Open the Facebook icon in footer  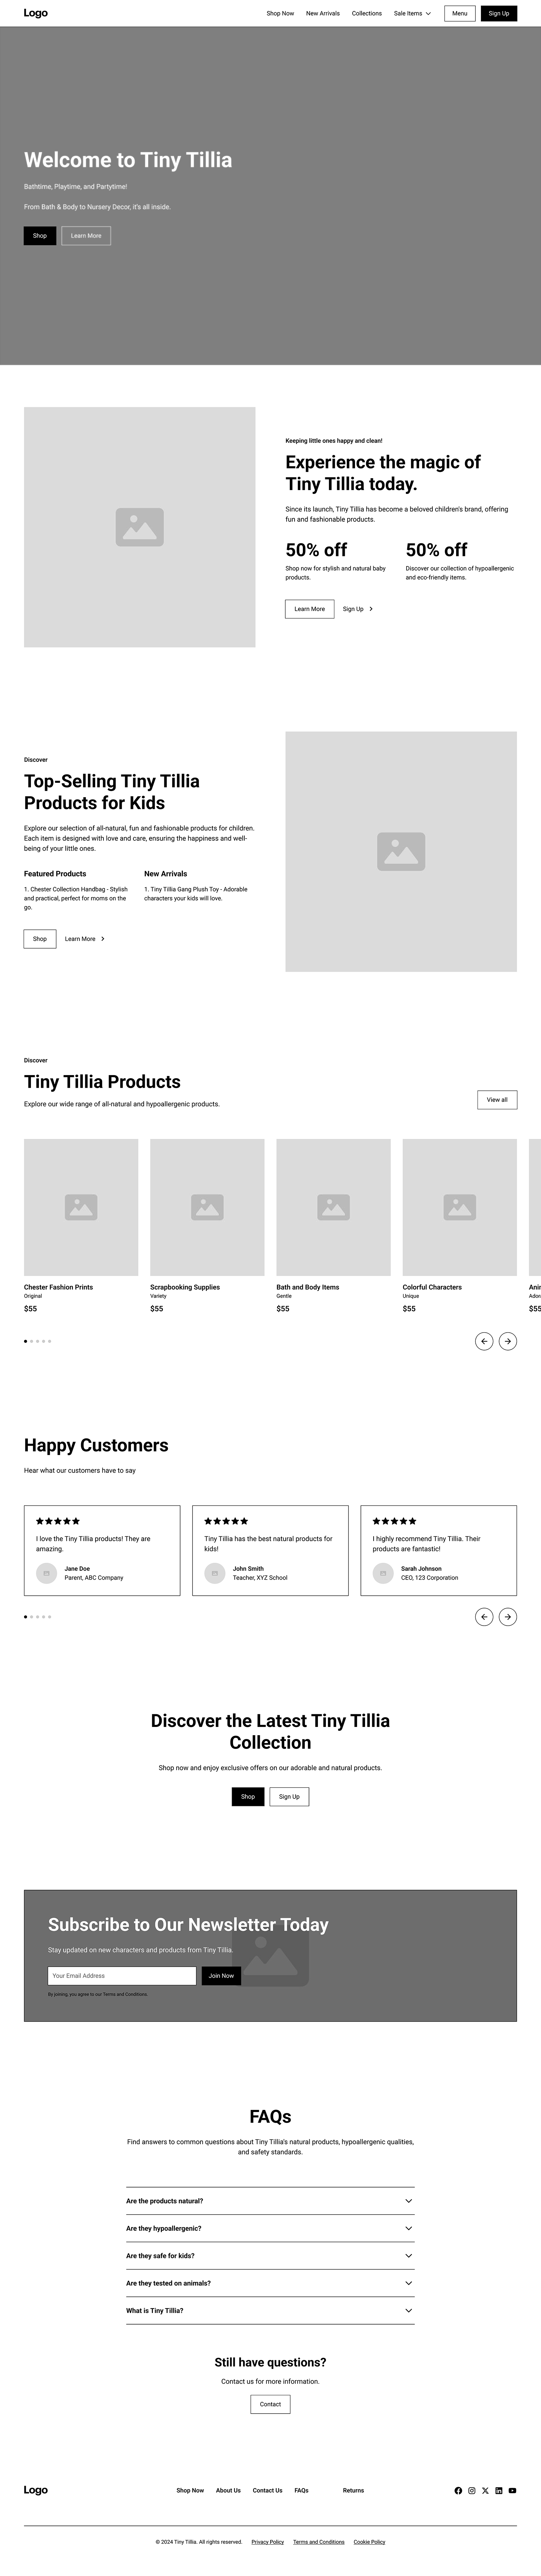point(458,2490)
